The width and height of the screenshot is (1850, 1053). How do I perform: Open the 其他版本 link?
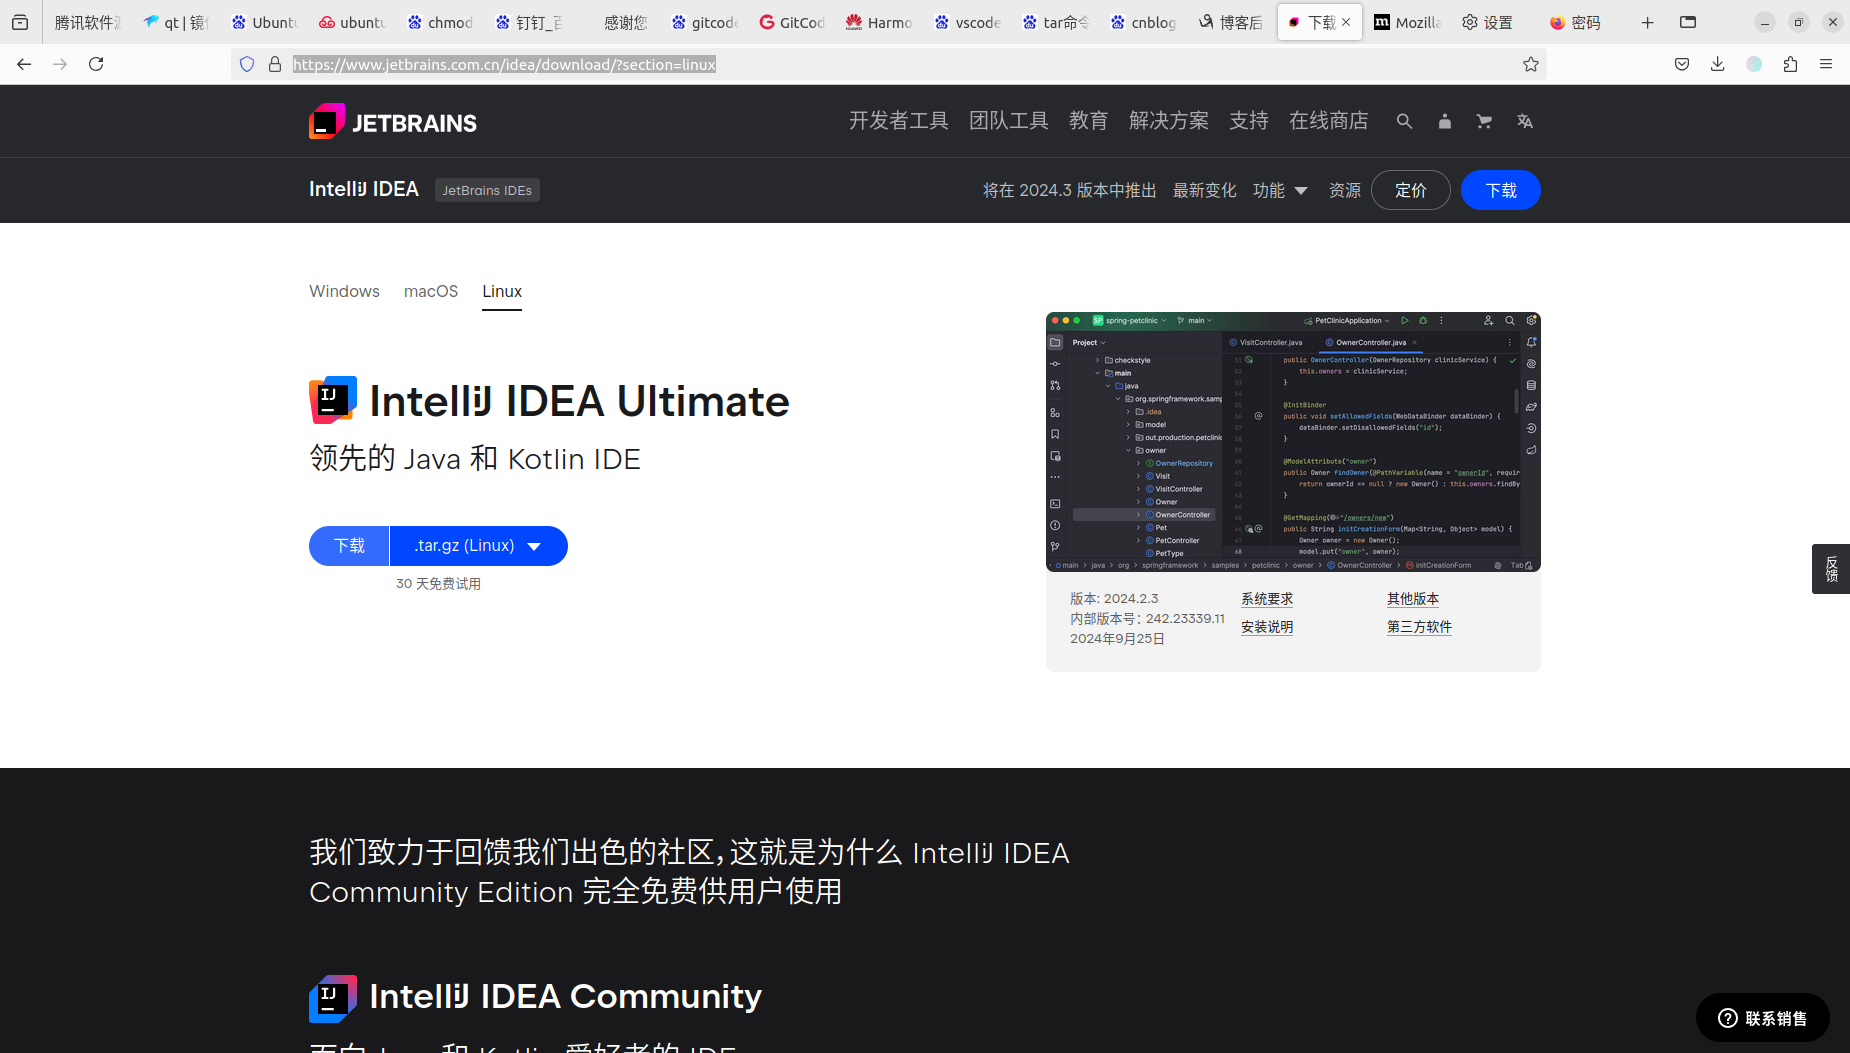[x=1413, y=599]
